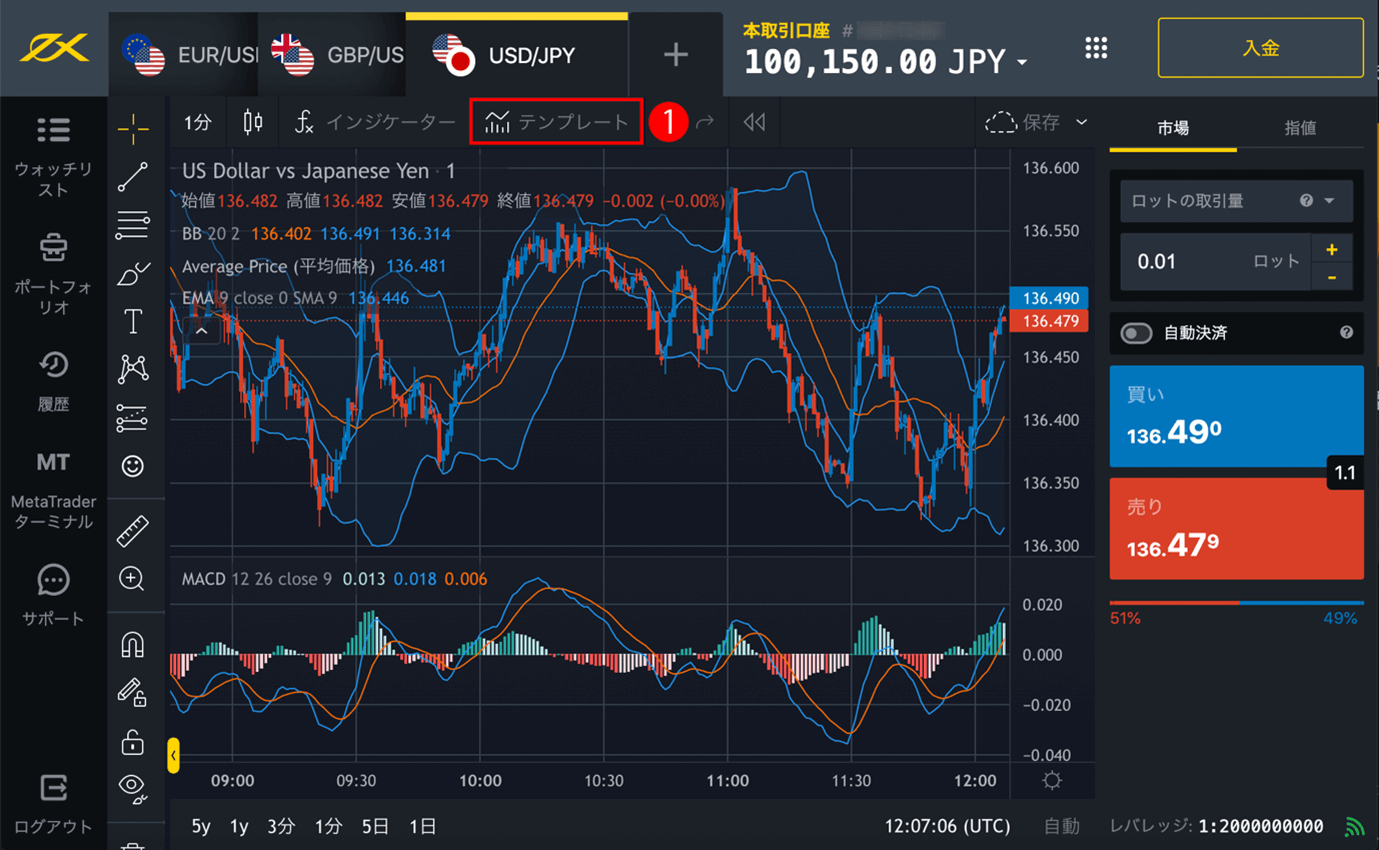
Task: Open the Templates (テンプレート) menu
Action: pyautogui.click(x=556, y=122)
